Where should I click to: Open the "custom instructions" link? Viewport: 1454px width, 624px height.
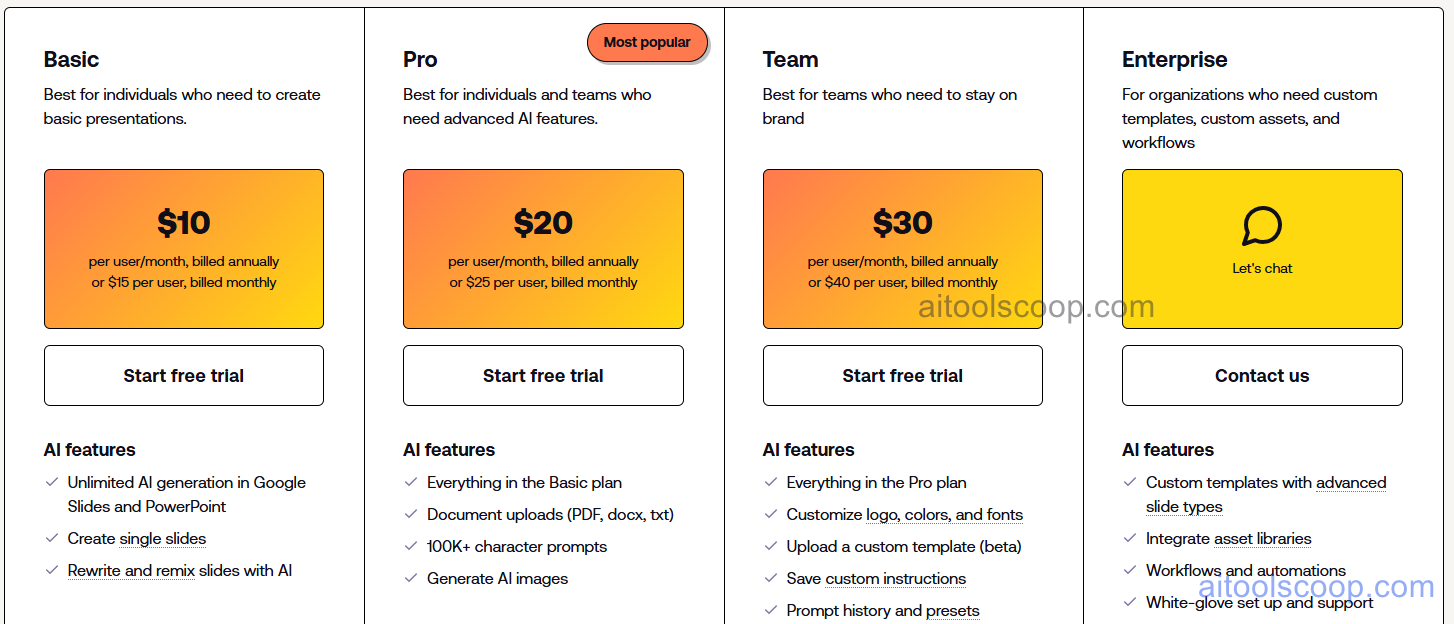pyautogui.click(x=895, y=578)
